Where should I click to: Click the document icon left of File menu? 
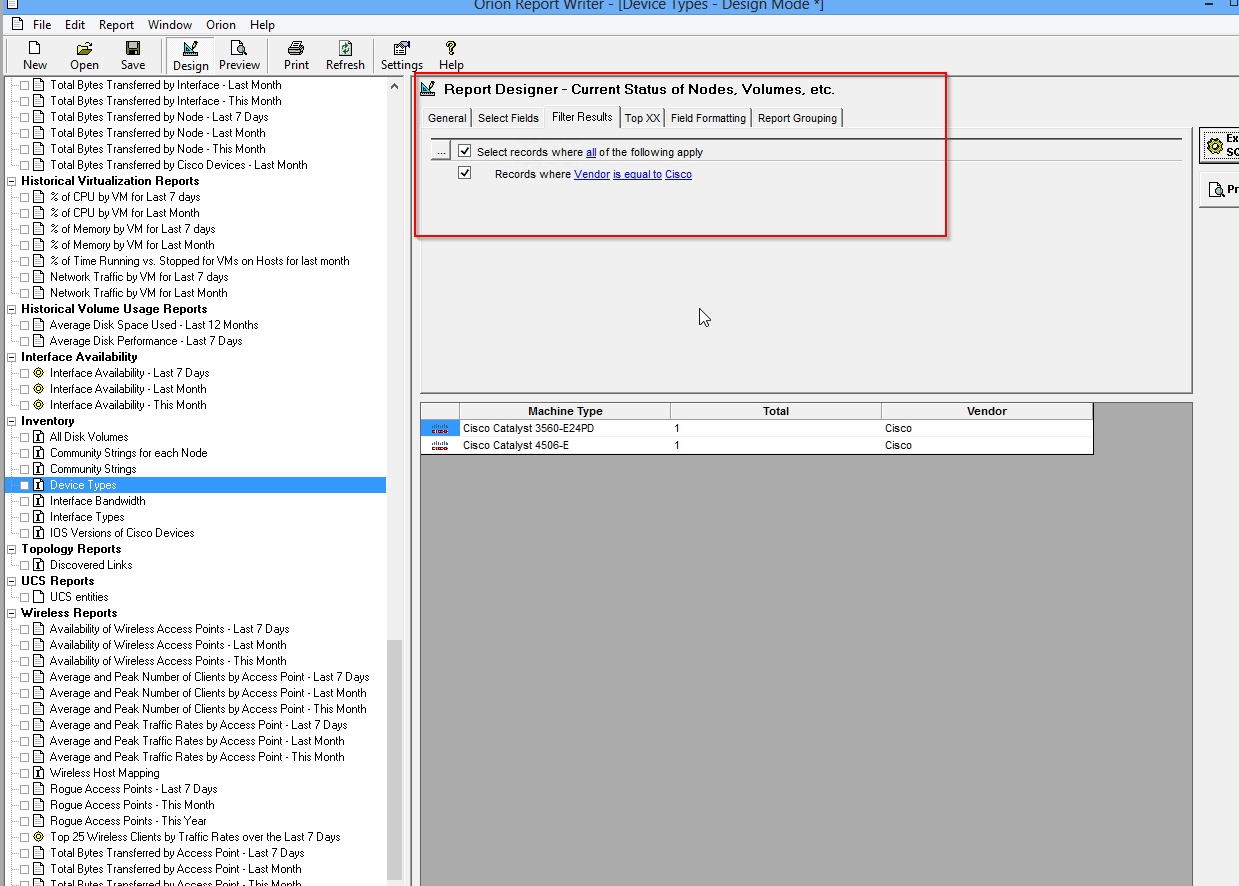click(17, 24)
